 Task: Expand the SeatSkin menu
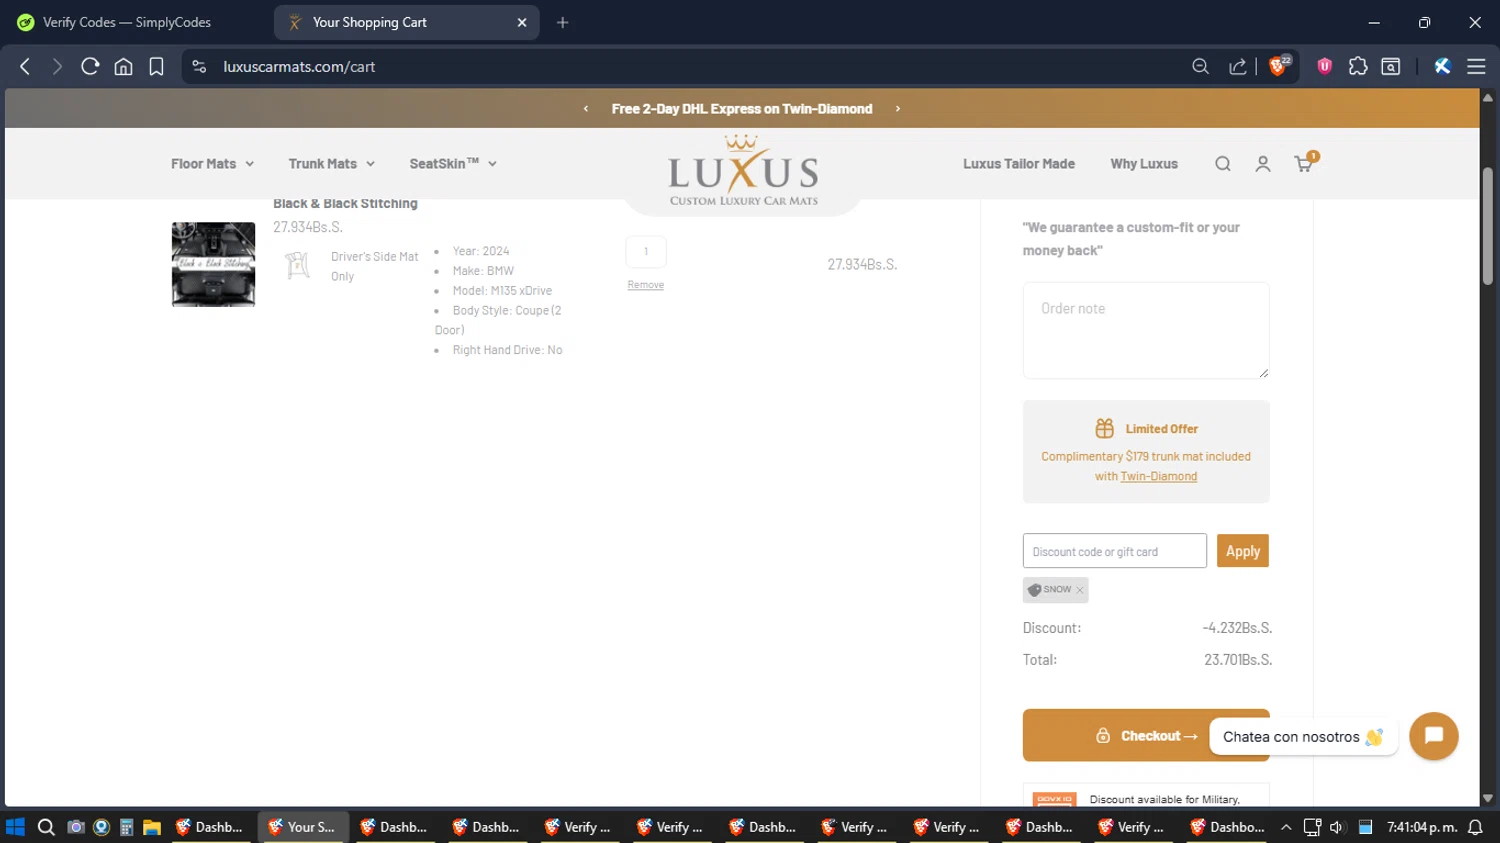coord(453,164)
